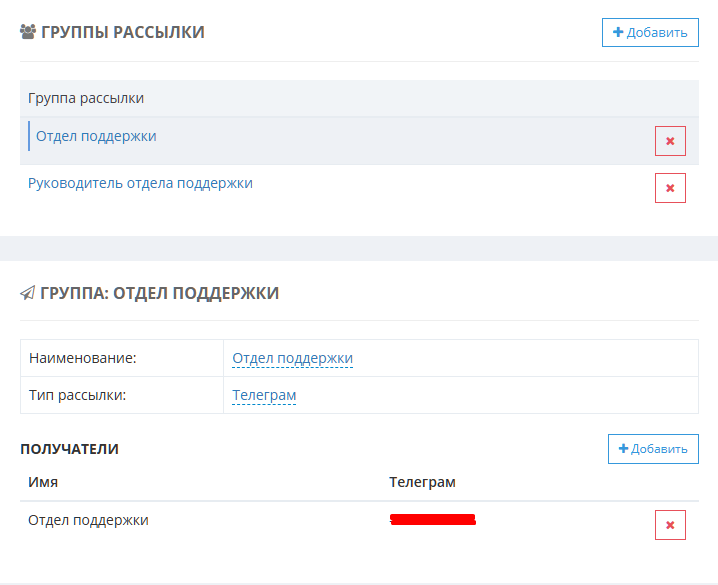
Task: Click the Группы рассылки heading text
Action: tap(122, 32)
